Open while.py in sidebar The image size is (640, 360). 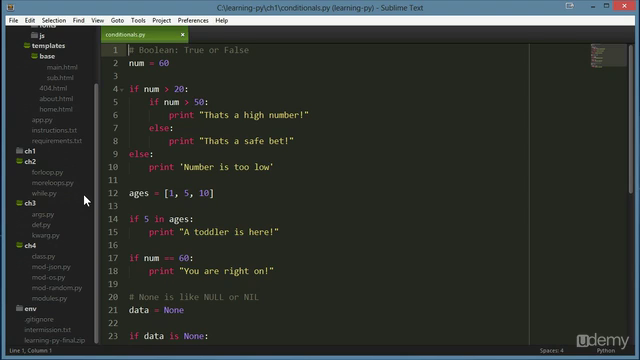pyautogui.click(x=44, y=193)
